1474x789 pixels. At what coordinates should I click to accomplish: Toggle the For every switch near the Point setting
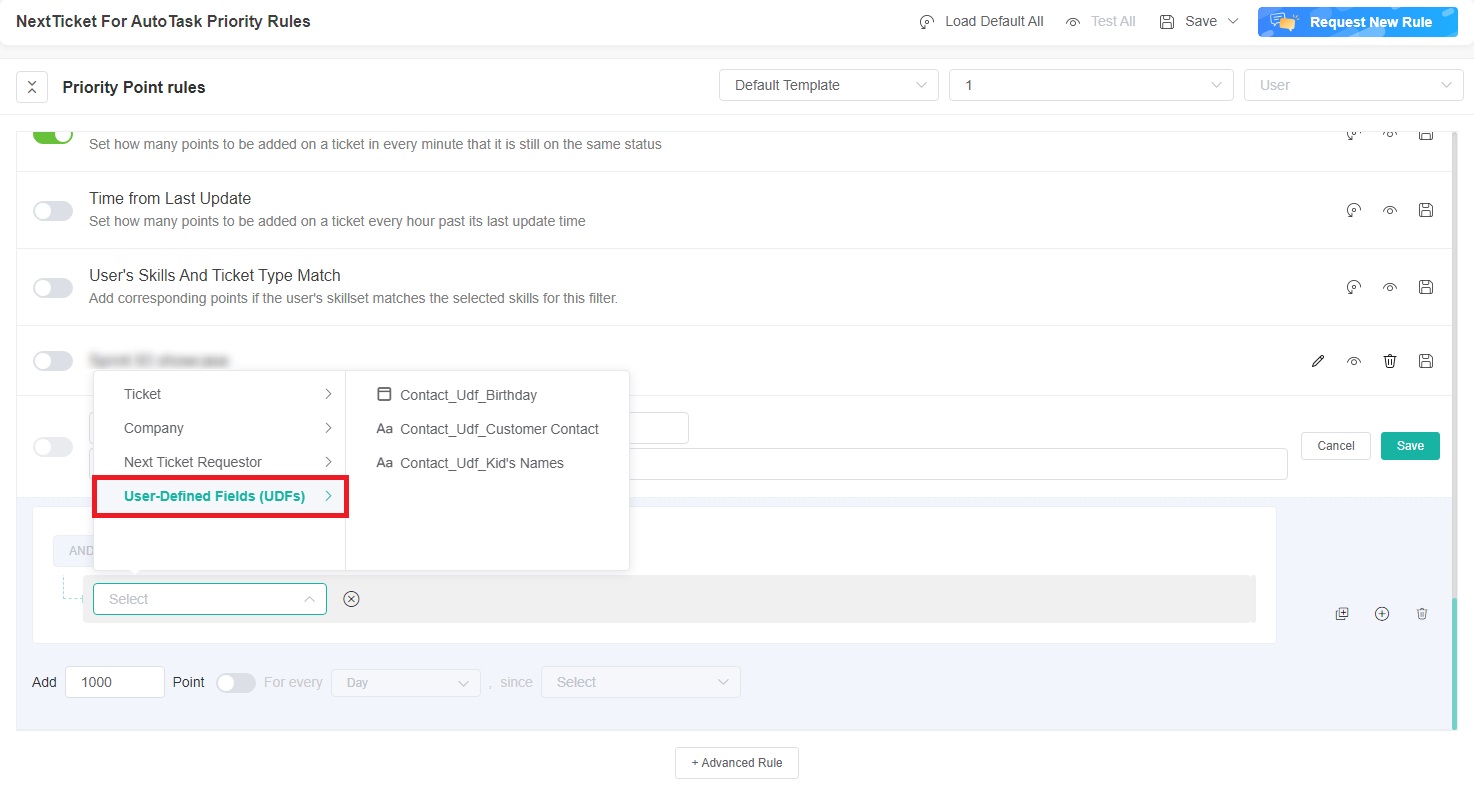236,682
